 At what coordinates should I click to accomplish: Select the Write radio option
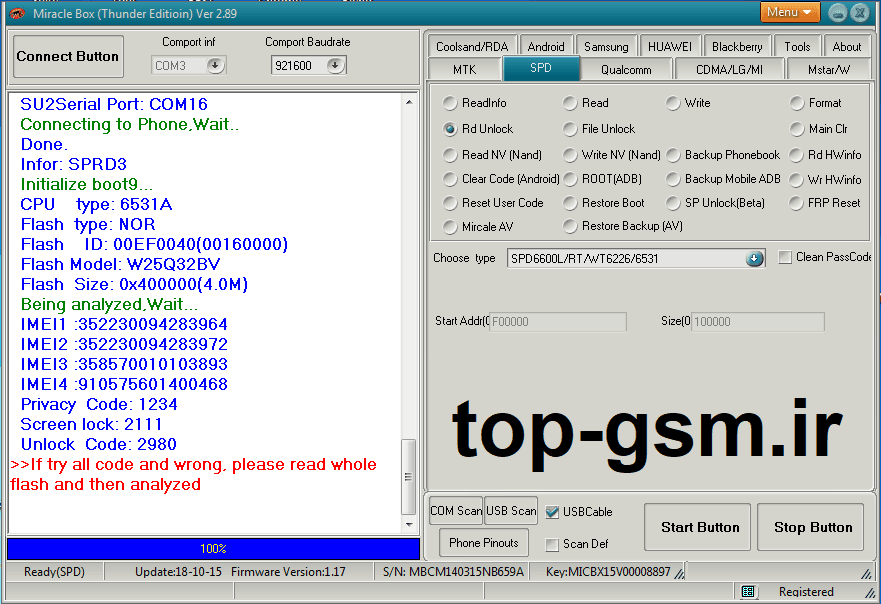[x=673, y=103]
